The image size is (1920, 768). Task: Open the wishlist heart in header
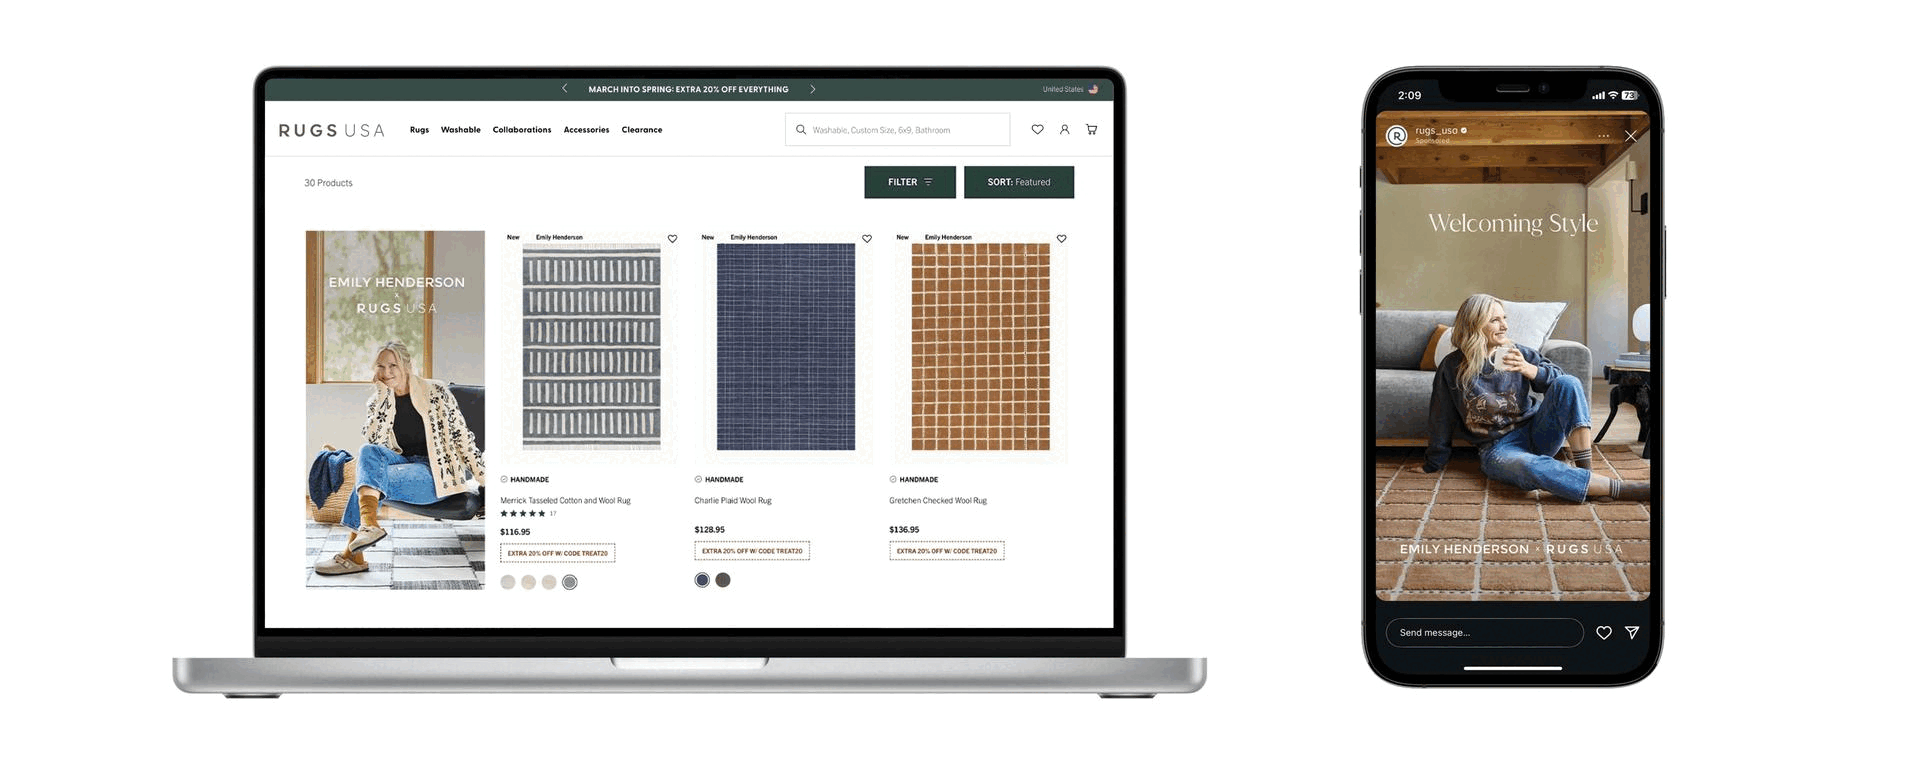pyautogui.click(x=1037, y=130)
